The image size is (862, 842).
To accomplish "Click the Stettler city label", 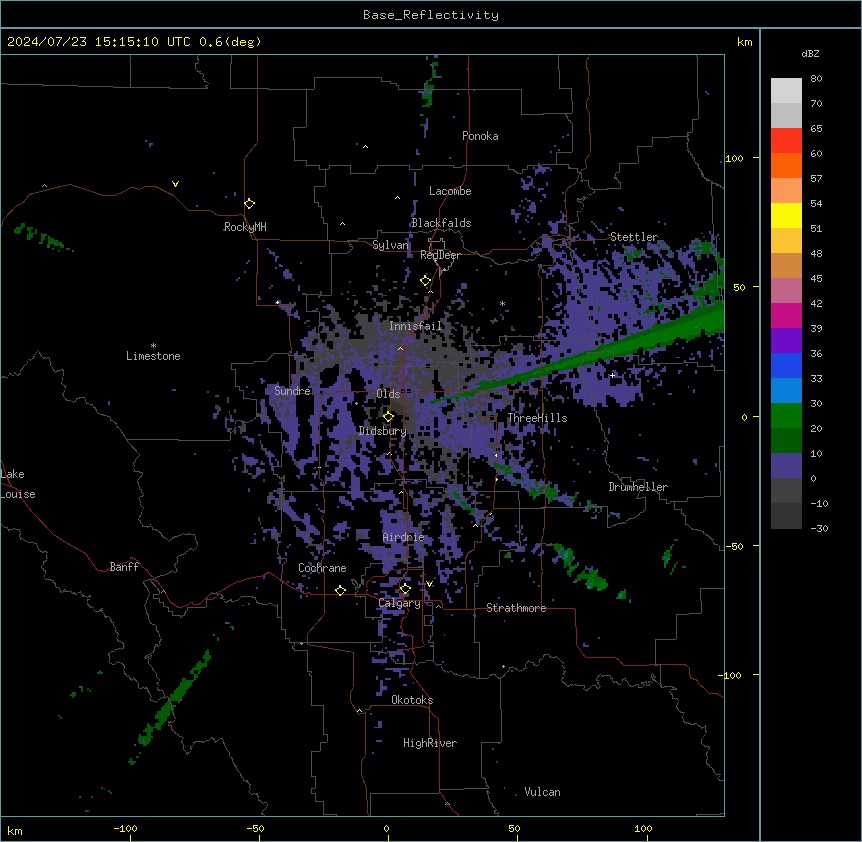I will tap(634, 237).
